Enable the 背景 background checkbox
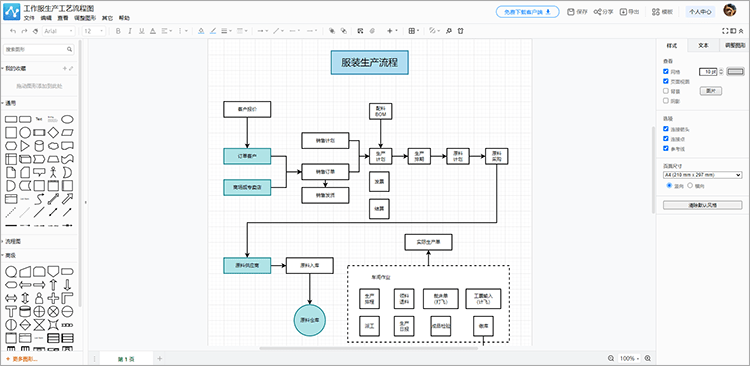This screenshot has height=366, width=750. 666,91
